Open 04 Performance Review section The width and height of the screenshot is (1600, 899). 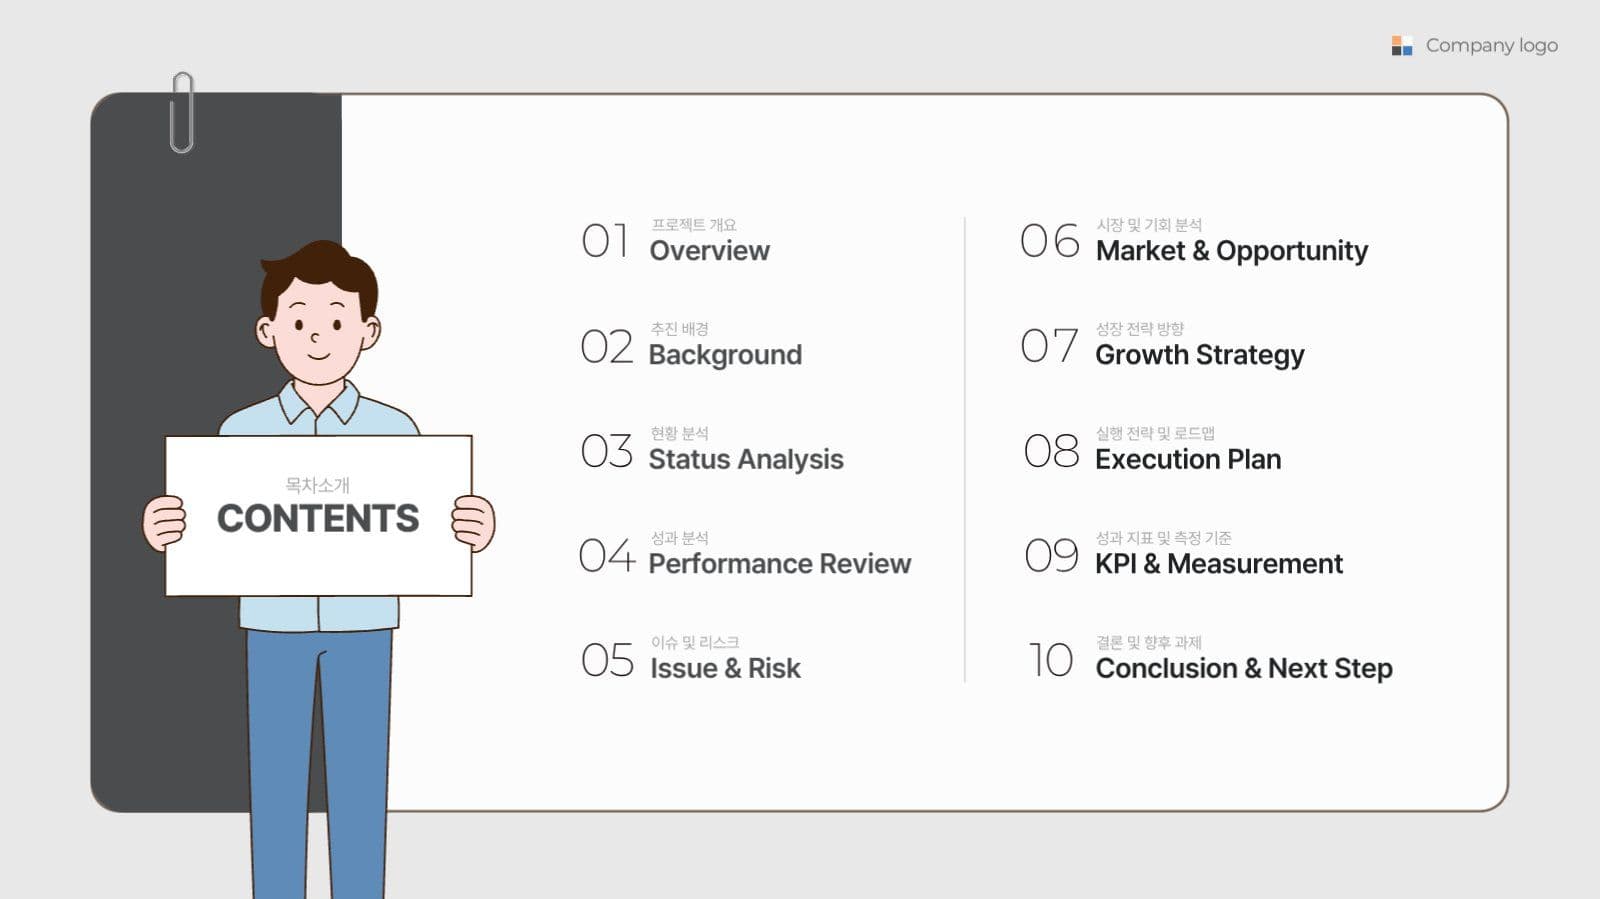[x=745, y=555]
